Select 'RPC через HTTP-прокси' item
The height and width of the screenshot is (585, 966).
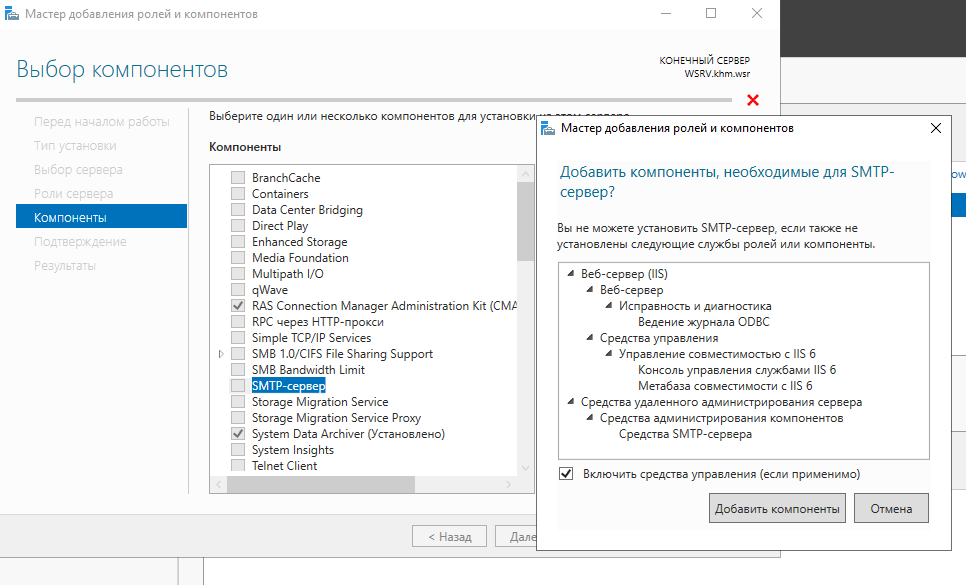coord(317,321)
